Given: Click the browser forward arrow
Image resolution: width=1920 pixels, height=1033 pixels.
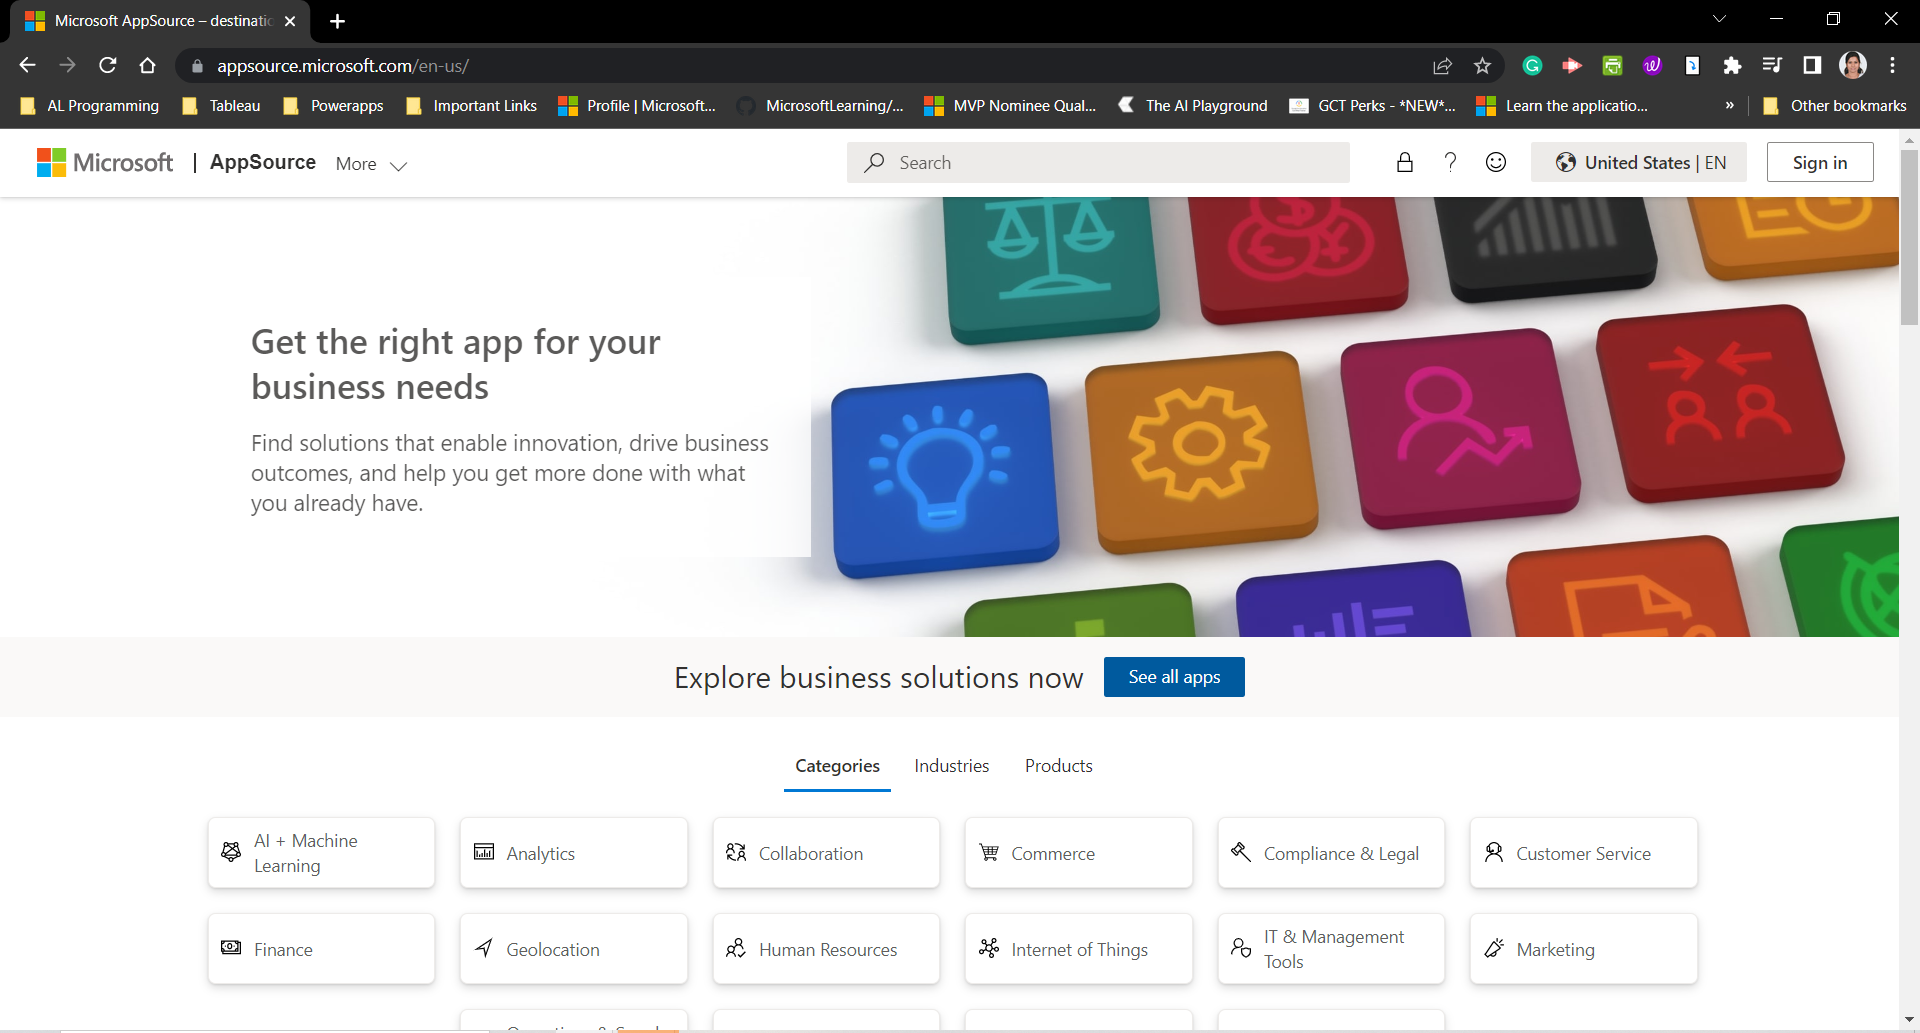Looking at the screenshot, I should point(67,65).
